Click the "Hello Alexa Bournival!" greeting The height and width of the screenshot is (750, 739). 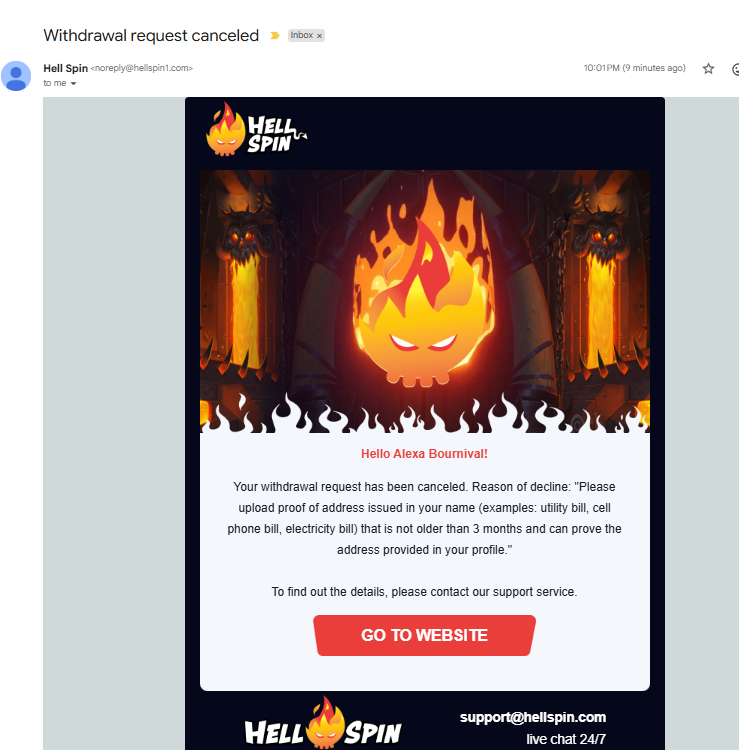[424, 454]
